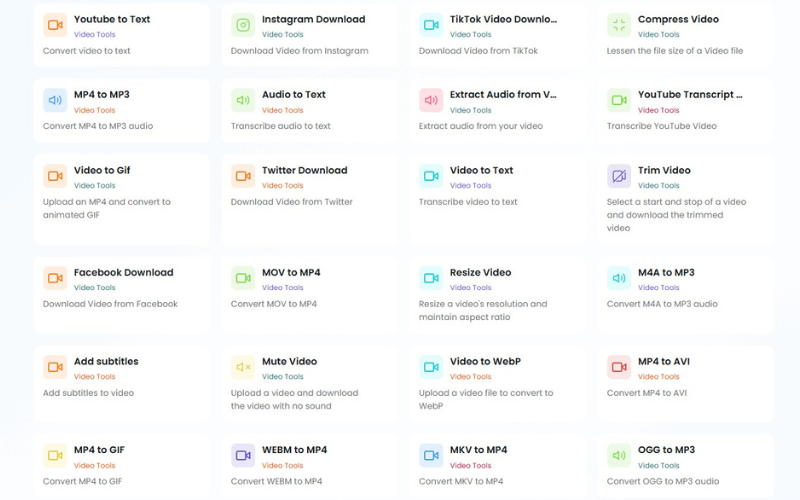Click Video Tools tag under Video to Gif
Image resolution: width=800 pixels, height=500 pixels.
[94, 186]
